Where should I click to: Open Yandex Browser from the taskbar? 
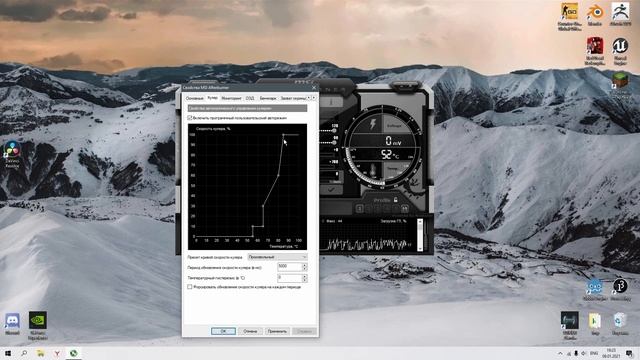[57, 353]
